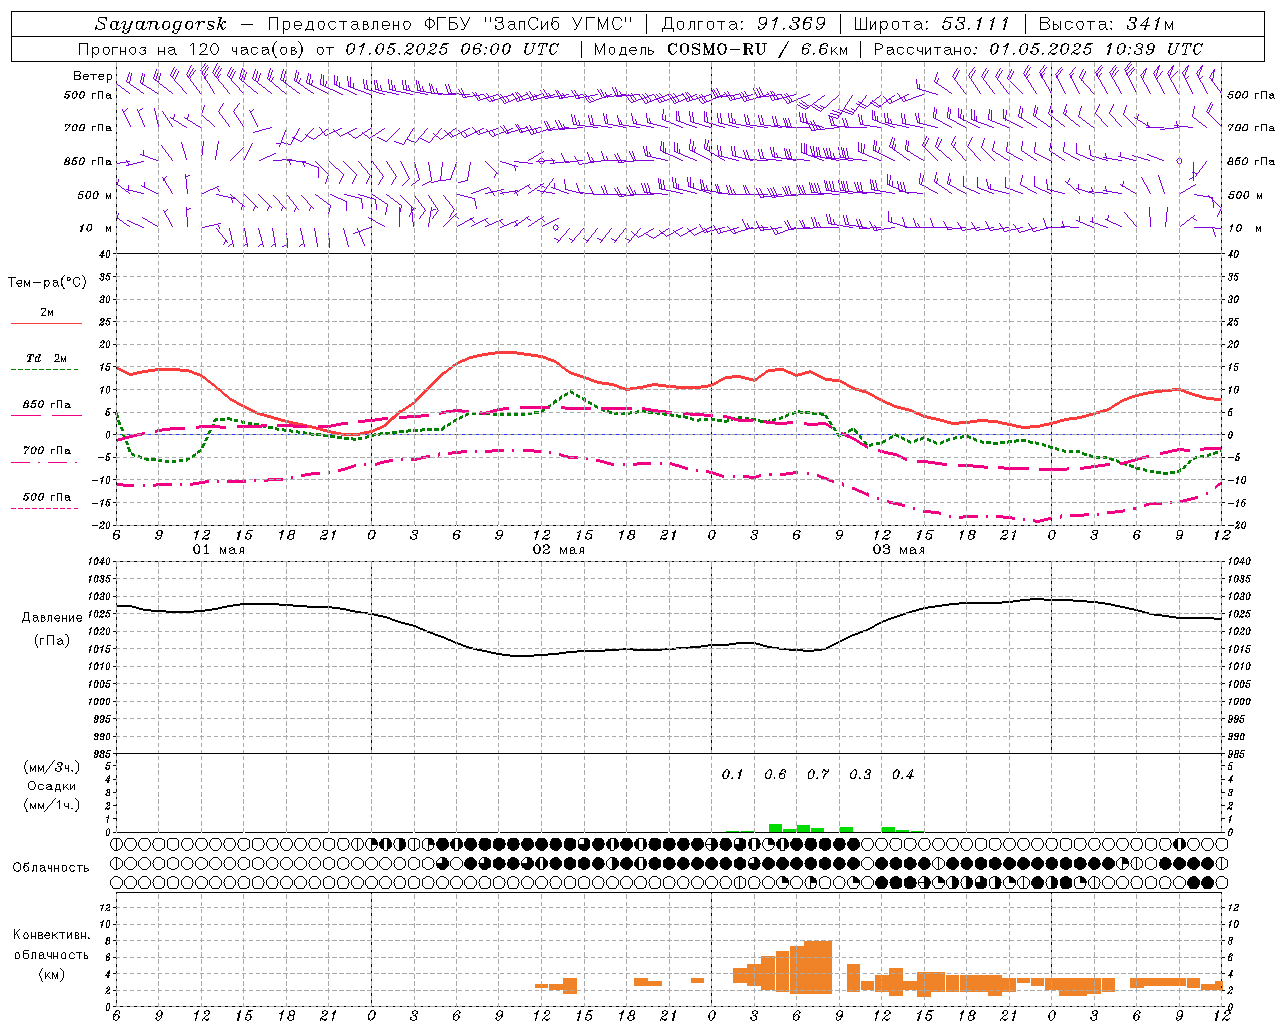Click the (гПа) pressure unit label
This screenshot has width=1280, height=1024.
pos(52,641)
